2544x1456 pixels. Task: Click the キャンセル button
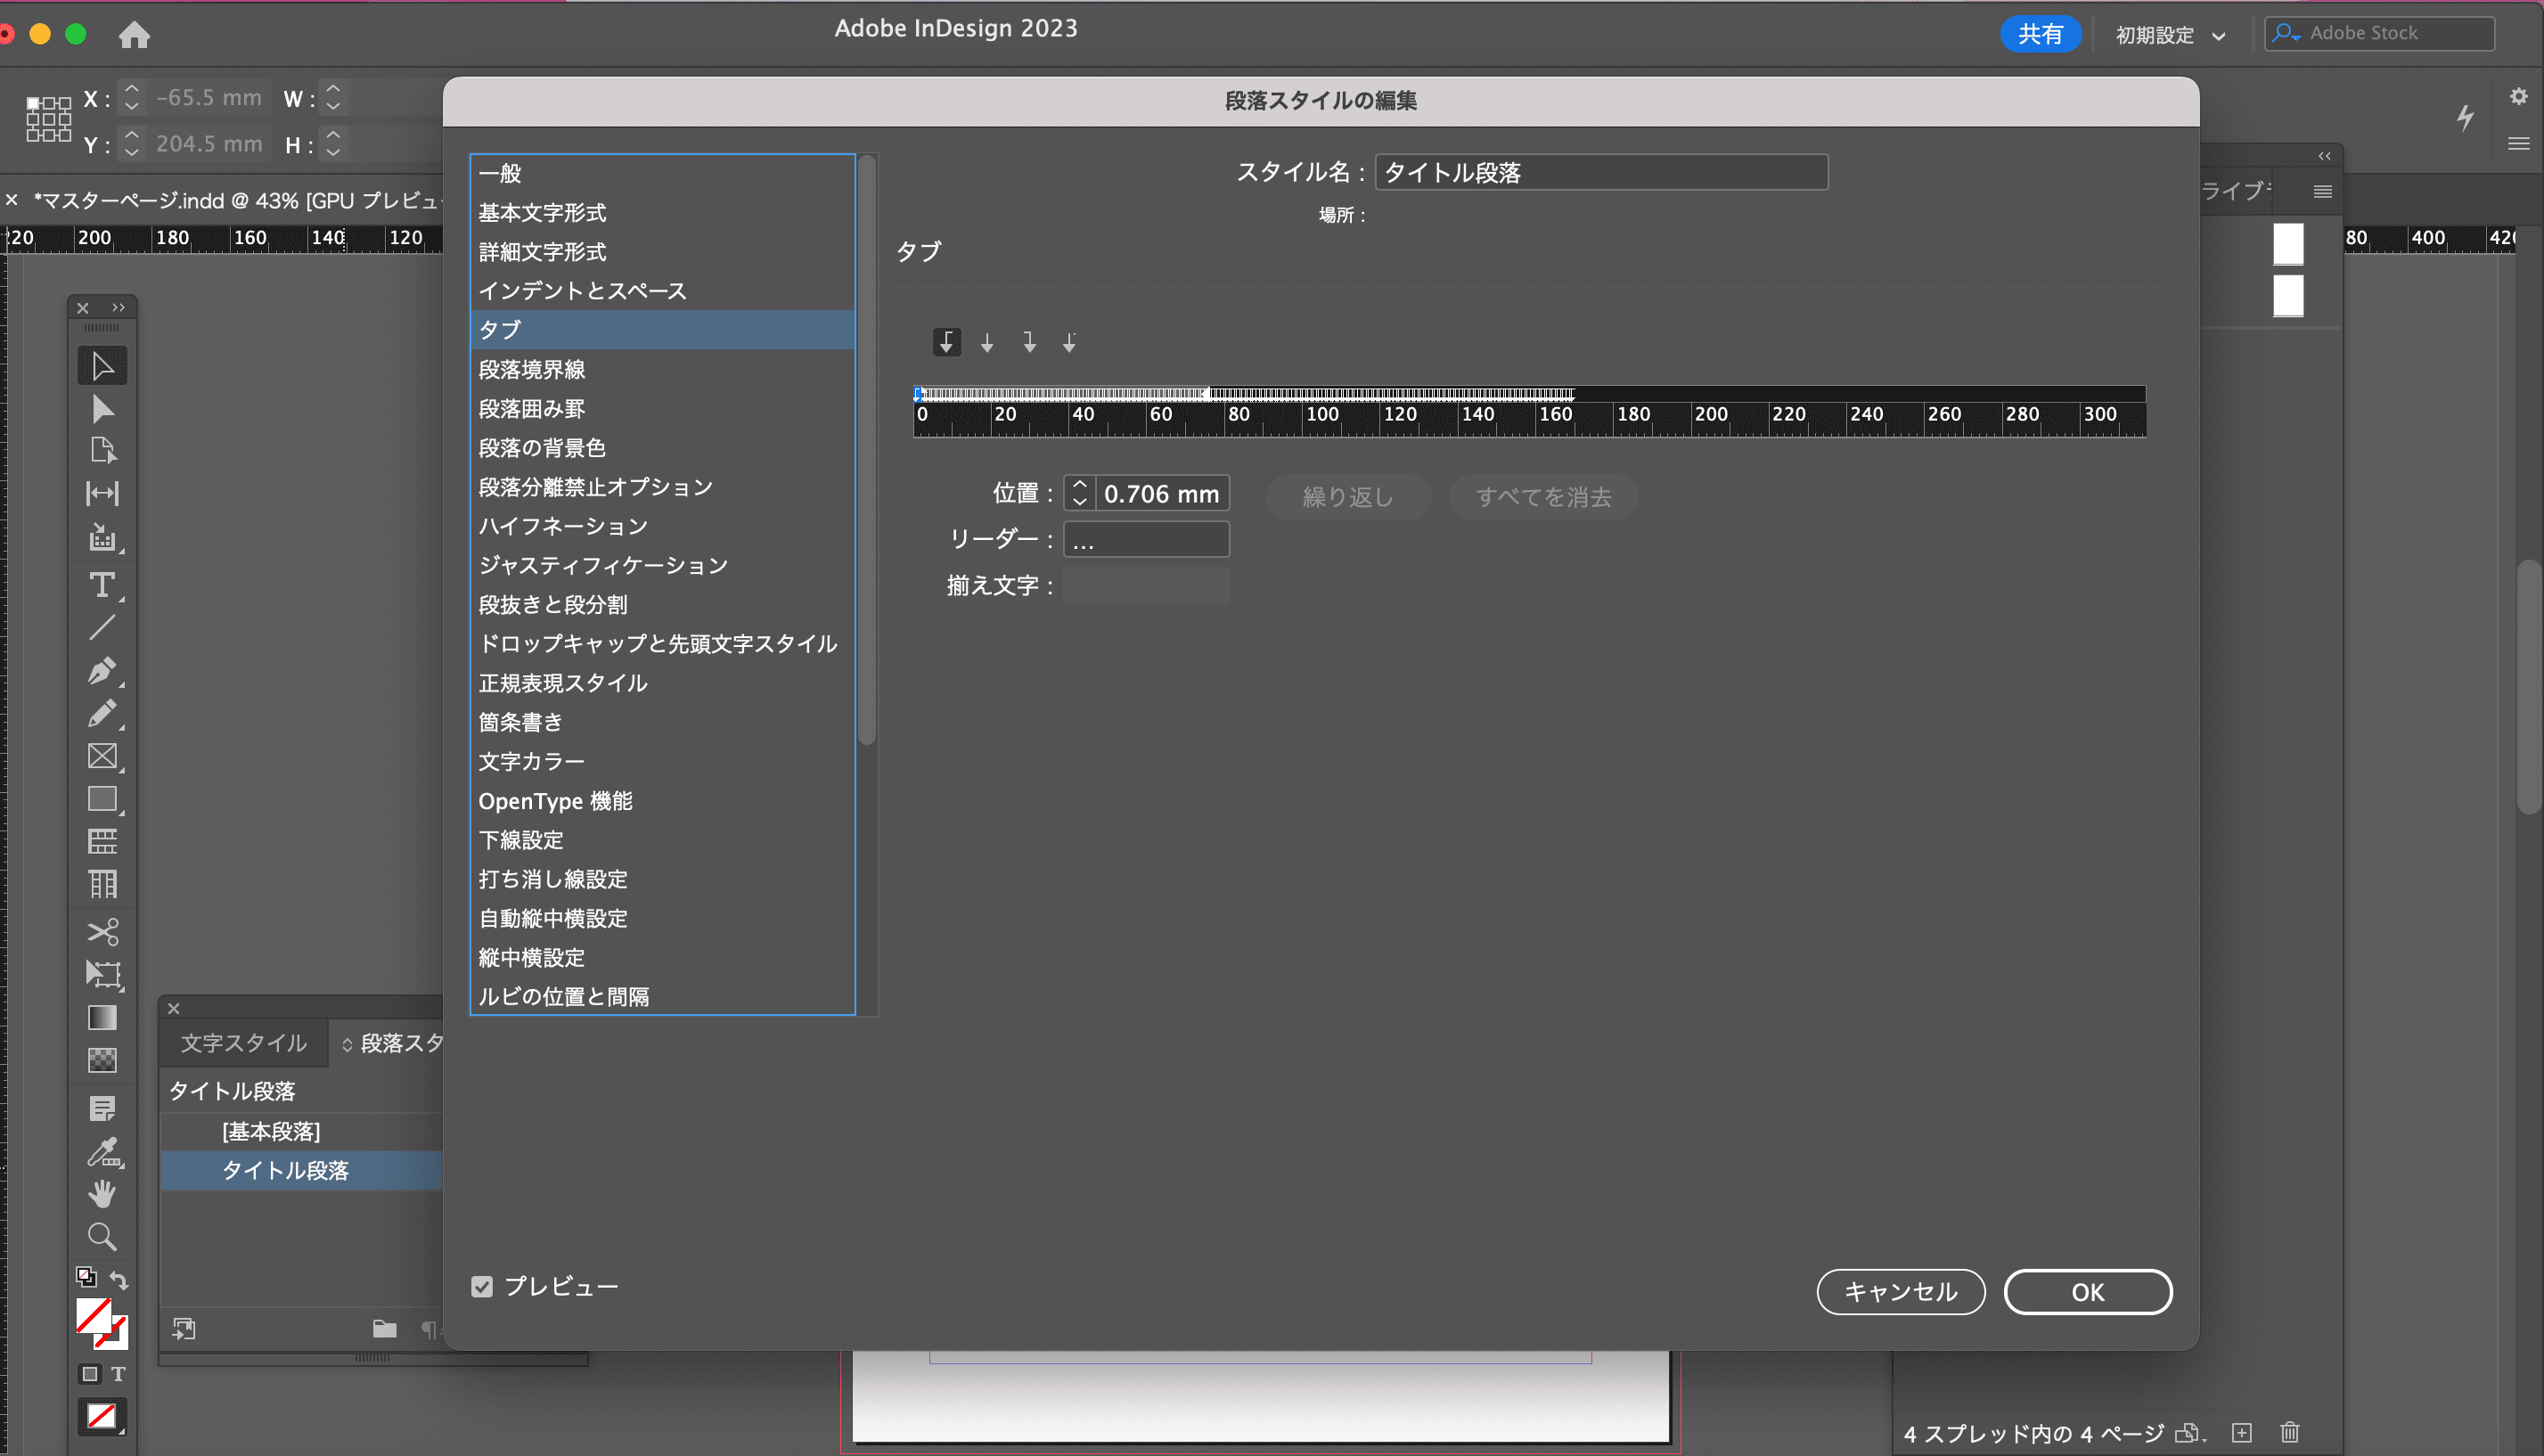(1900, 1292)
